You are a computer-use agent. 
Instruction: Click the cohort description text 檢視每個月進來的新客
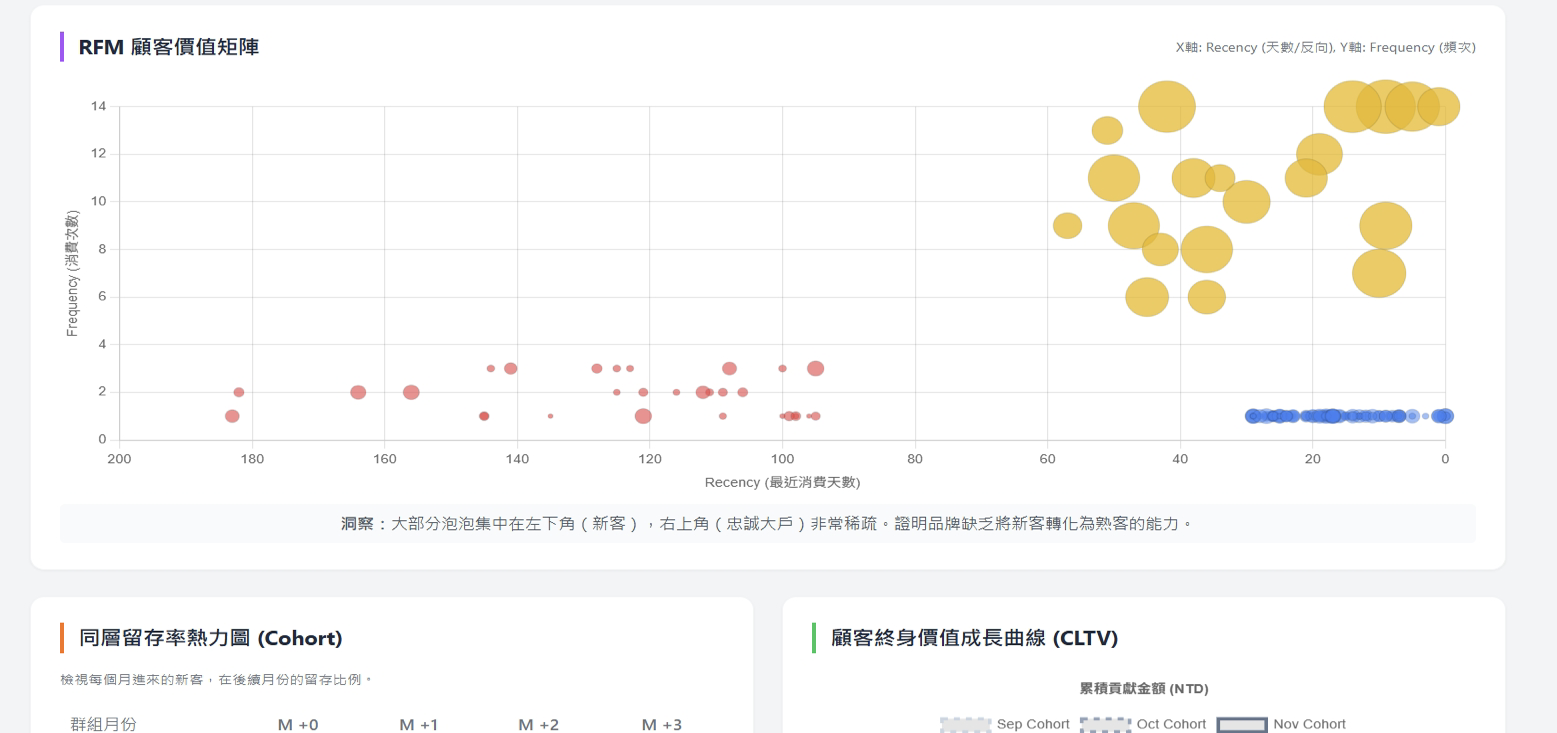[216, 680]
